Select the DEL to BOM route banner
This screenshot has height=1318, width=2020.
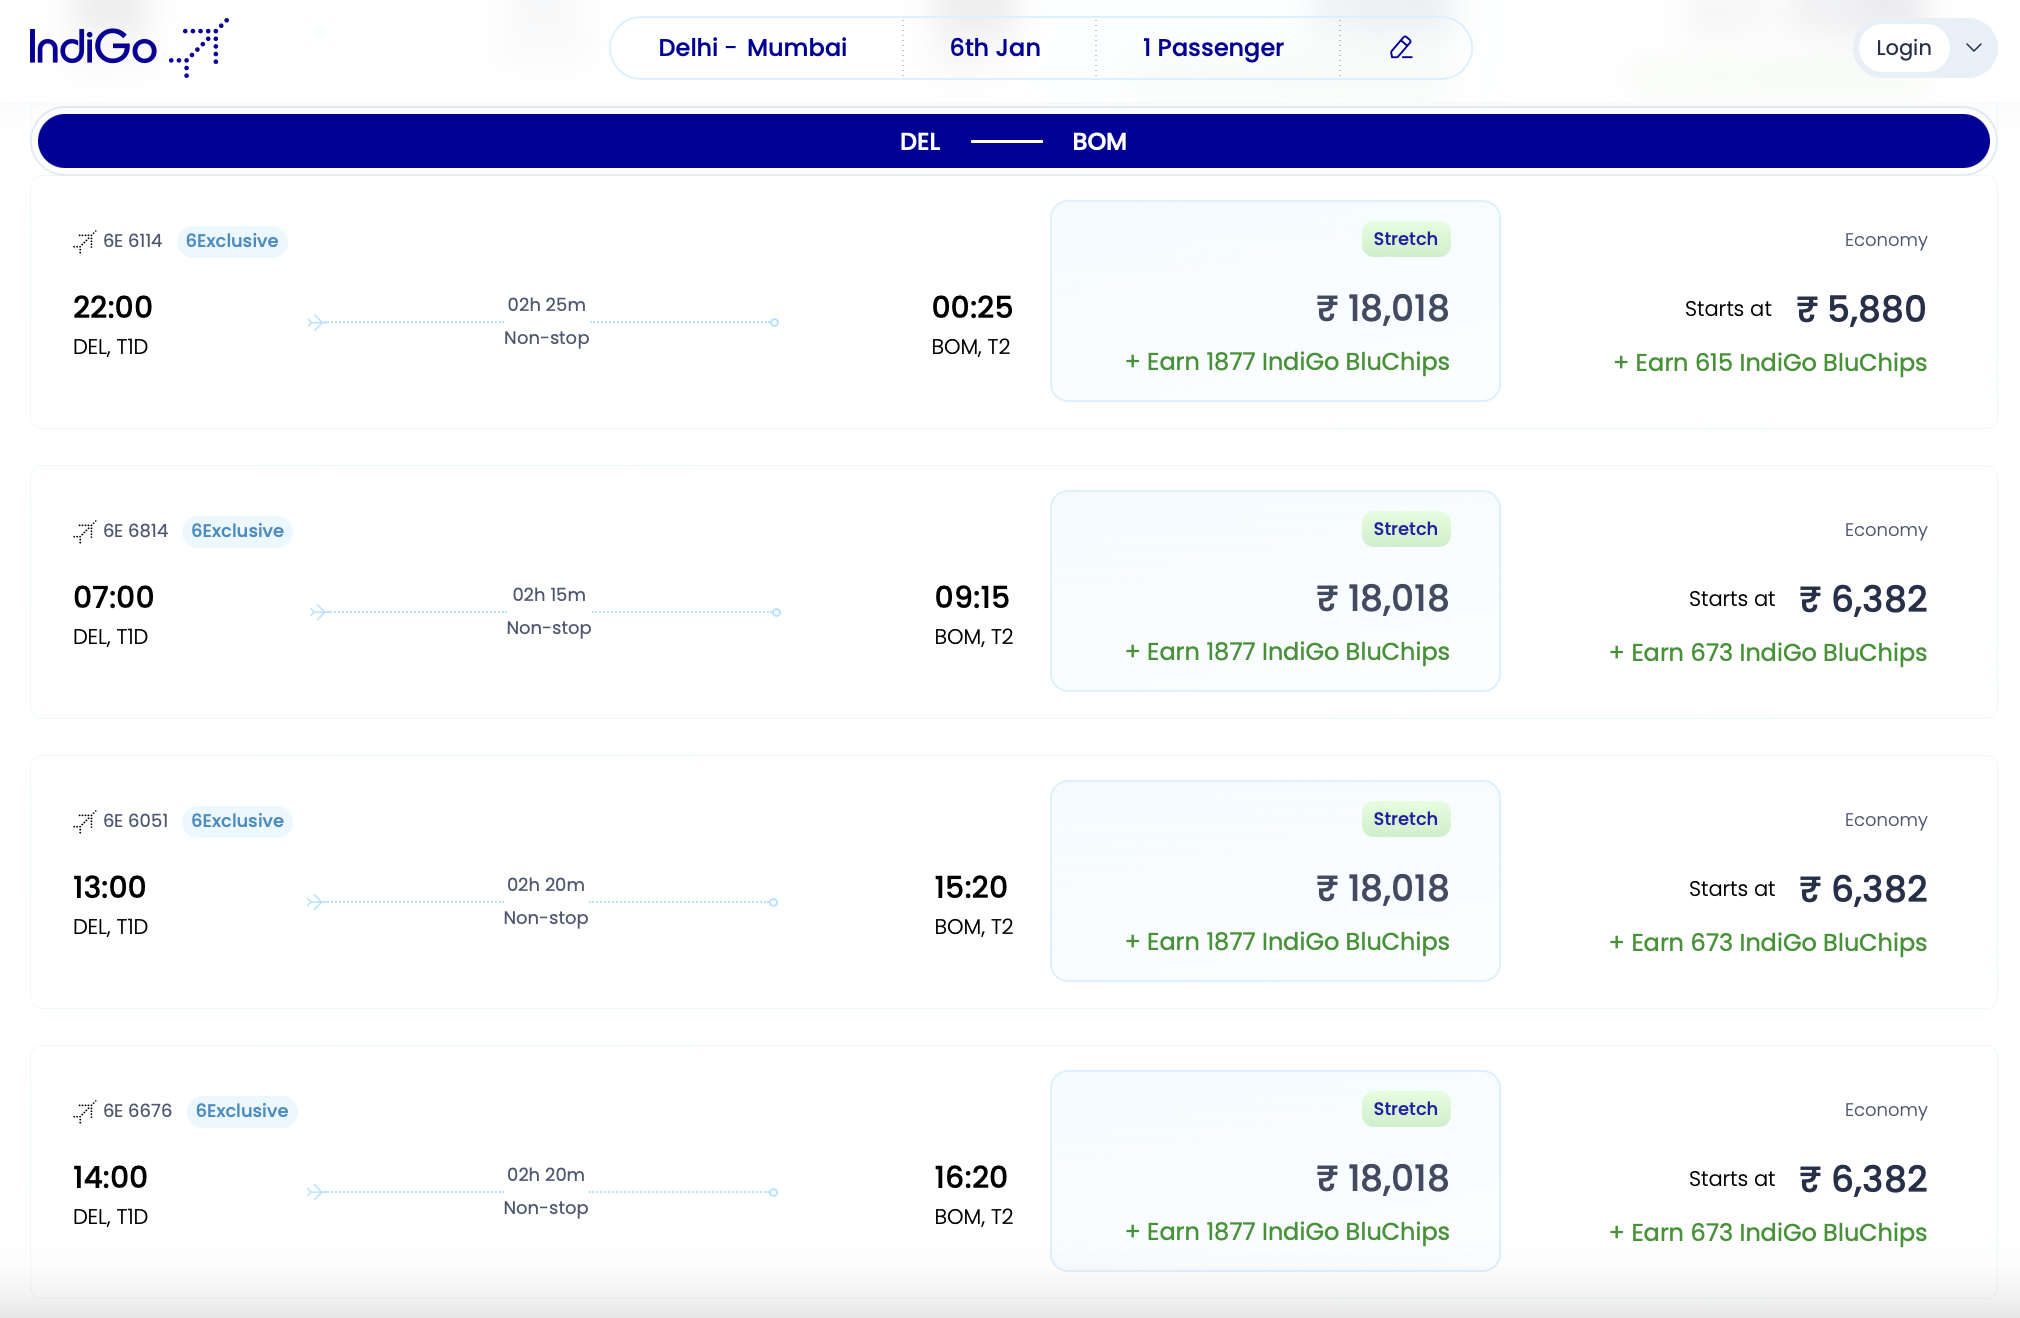1010,141
